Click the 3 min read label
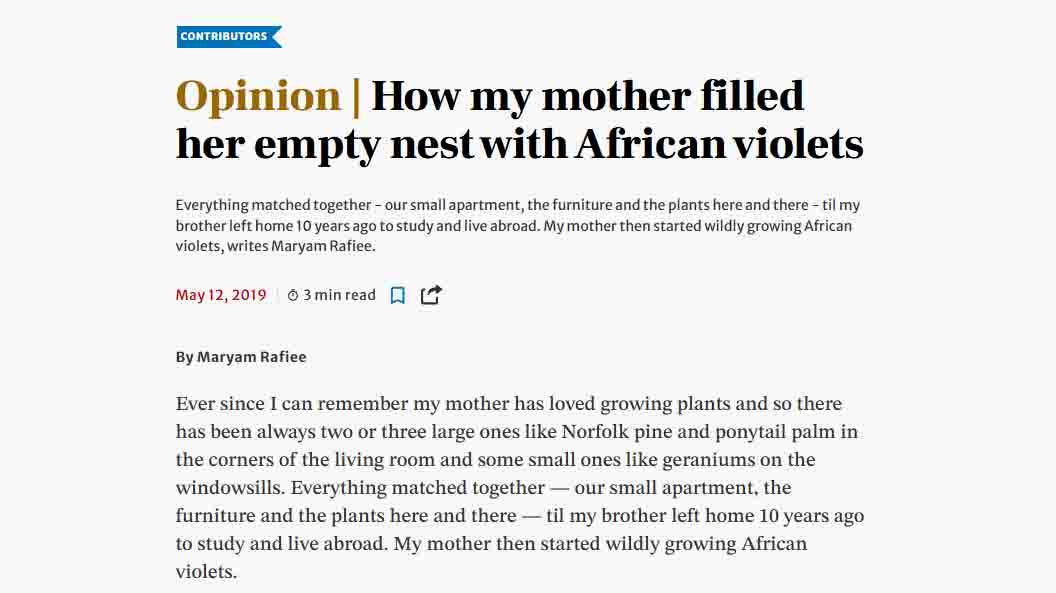1056x593 pixels. [339, 295]
